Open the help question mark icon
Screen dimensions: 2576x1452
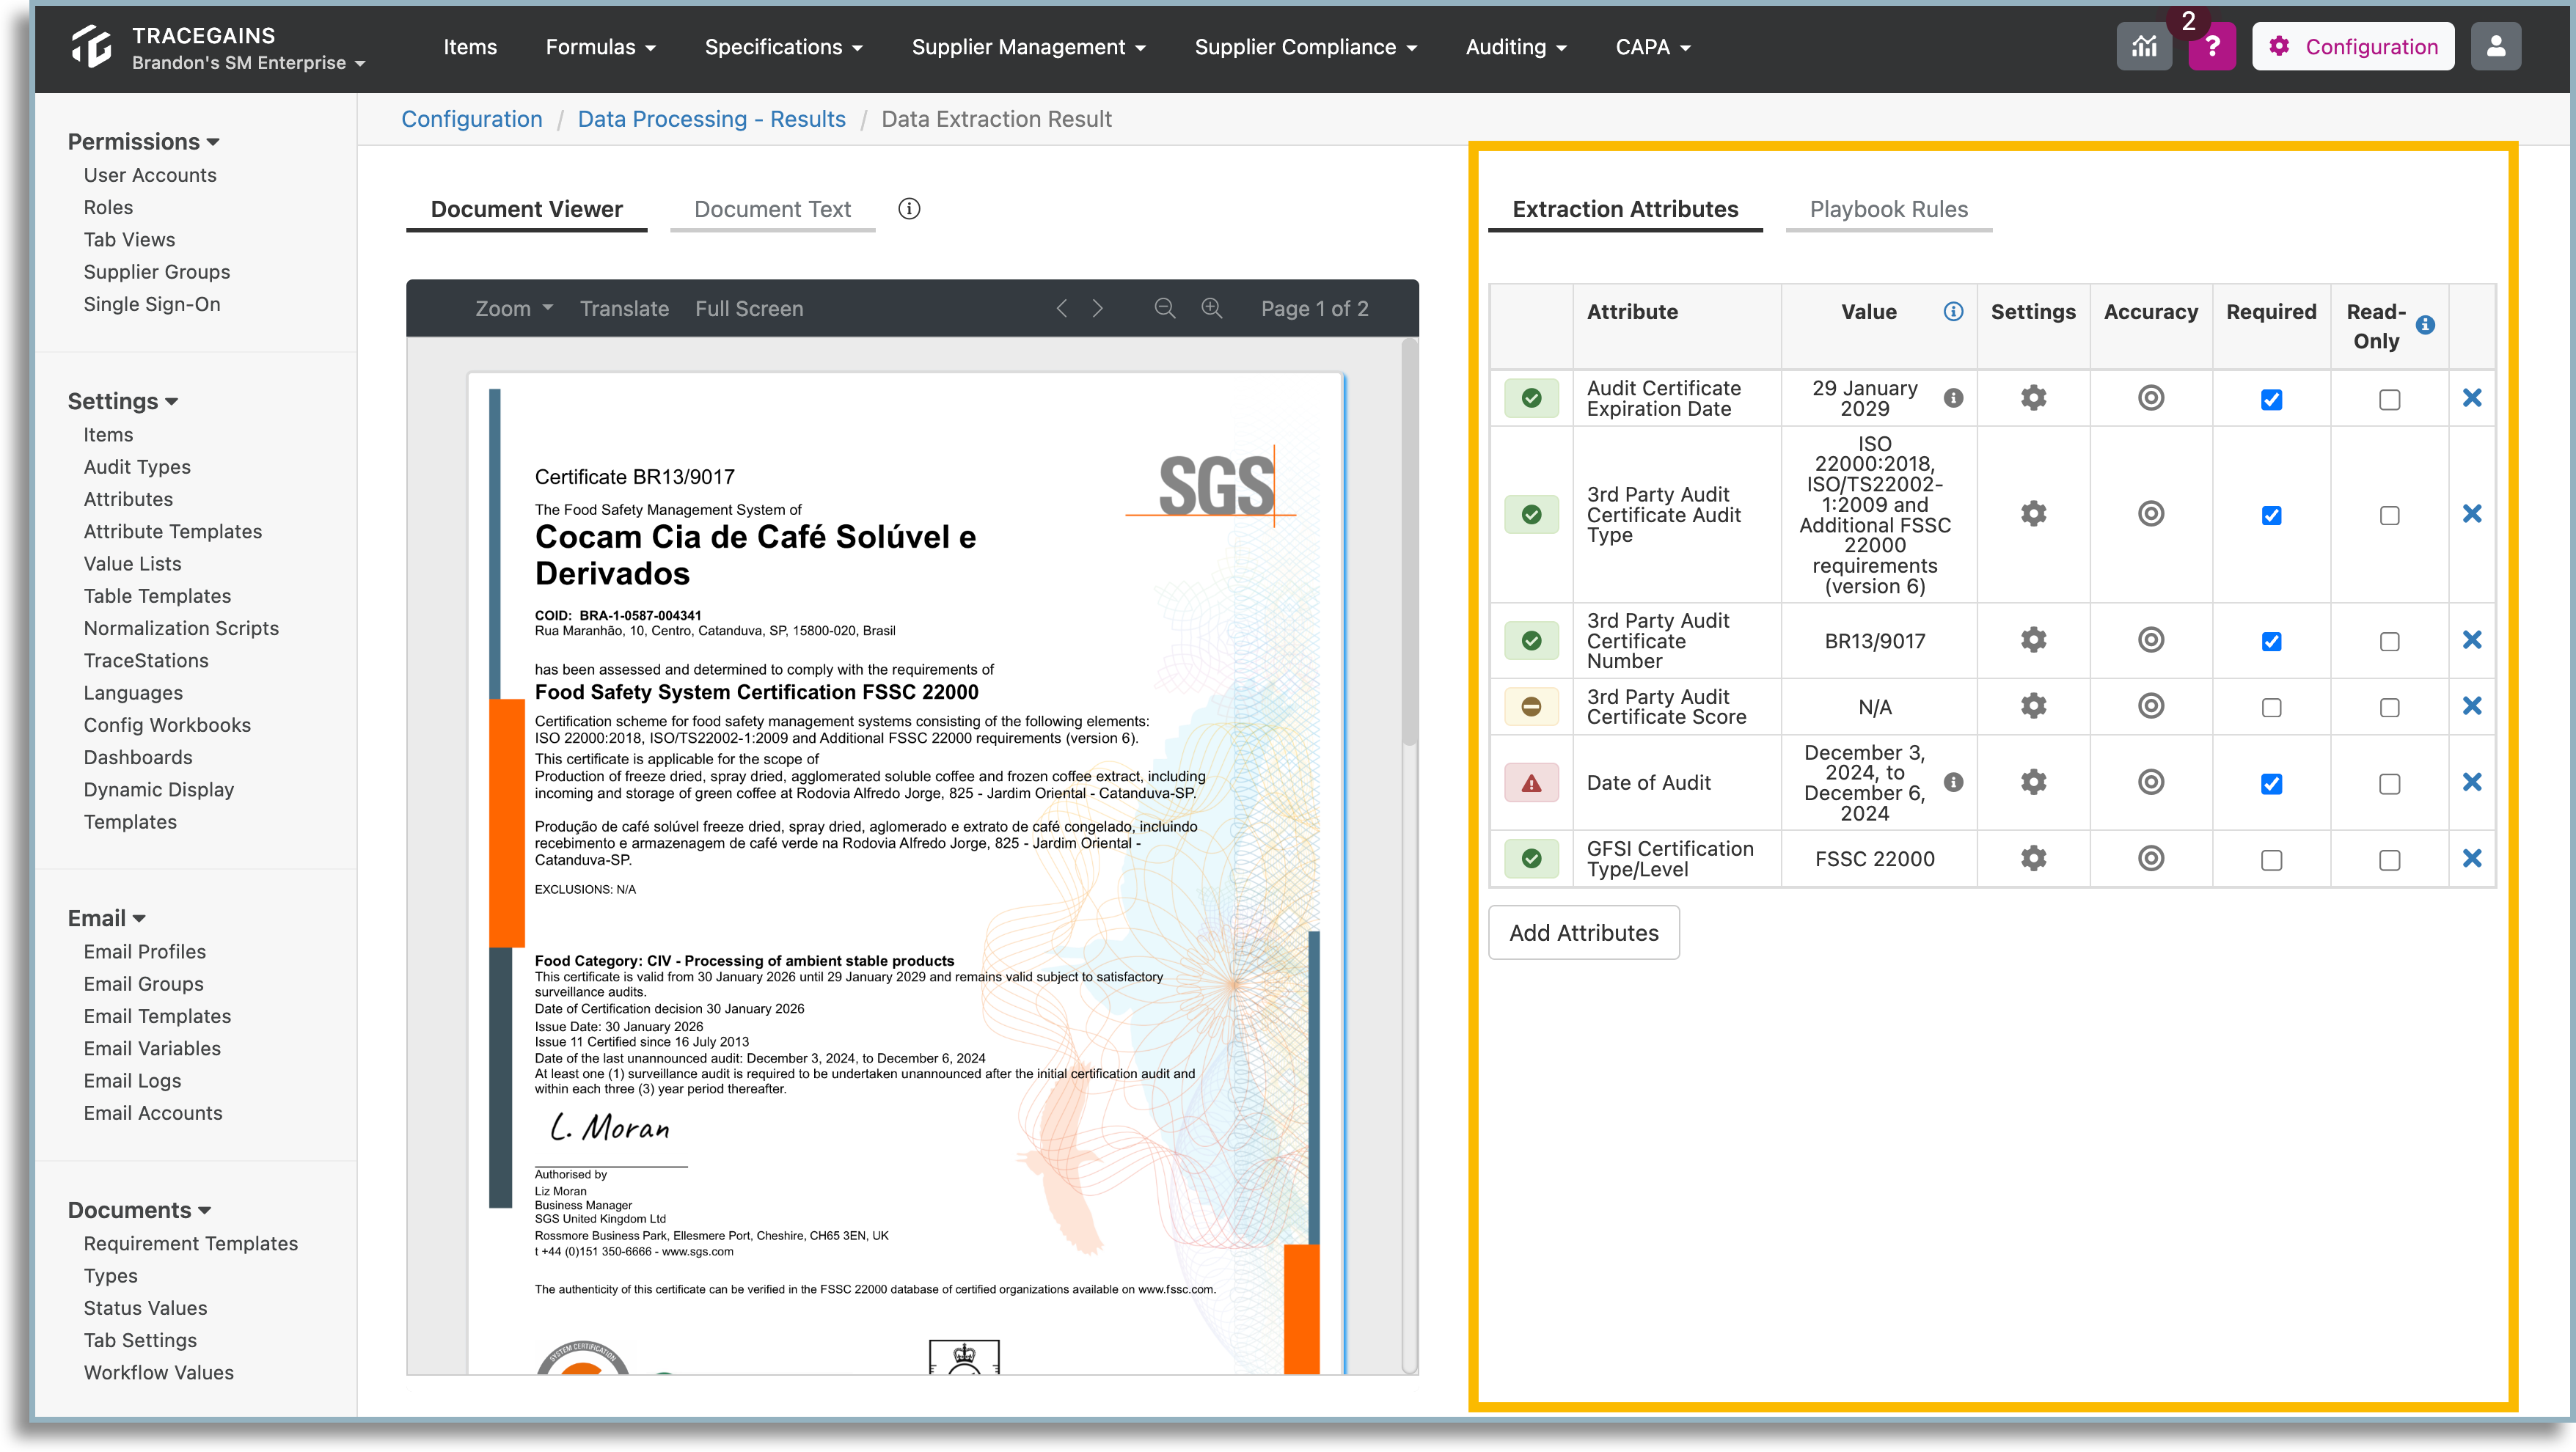[x=2211, y=46]
